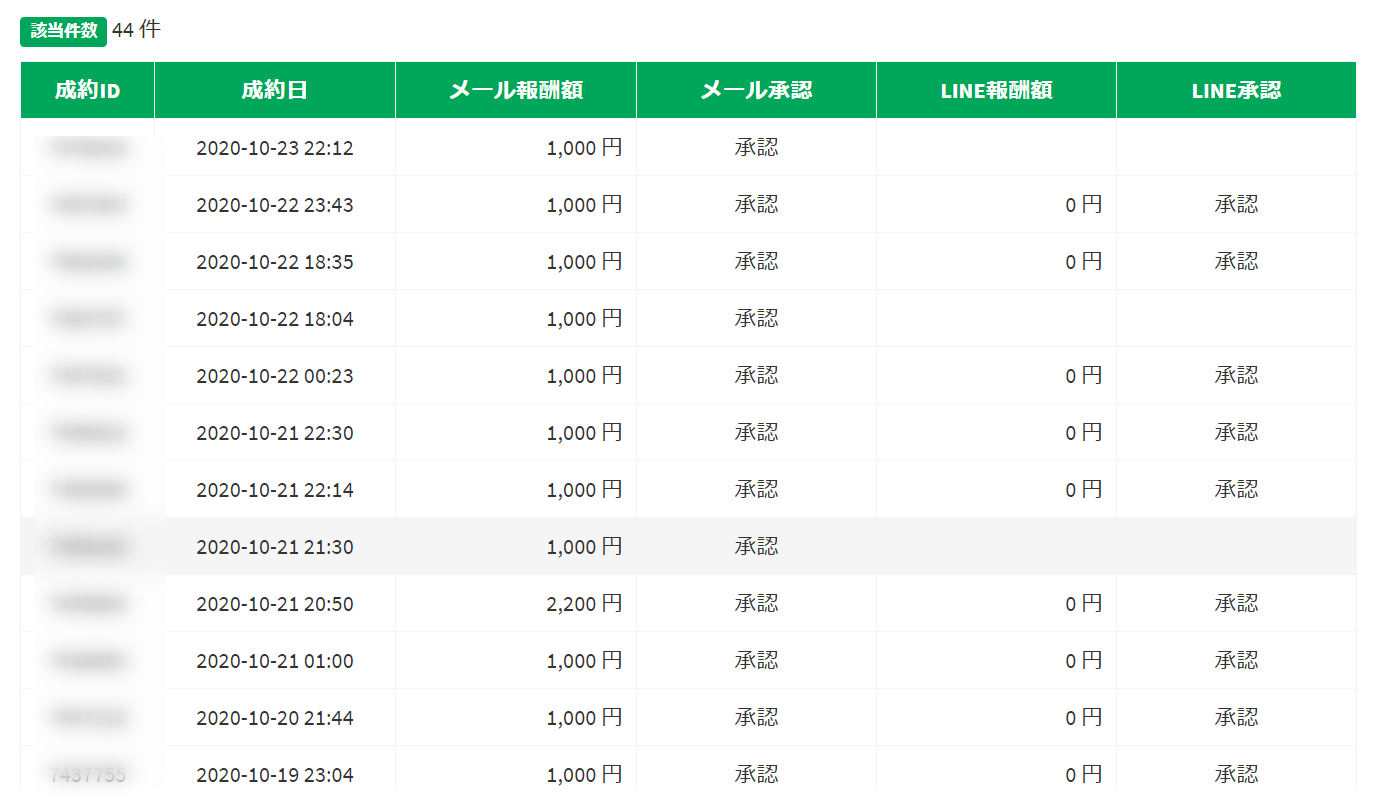The width and height of the screenshot is (1380, 809).
Task: Sort by the 成約日 column header
Action: point(274,90)
